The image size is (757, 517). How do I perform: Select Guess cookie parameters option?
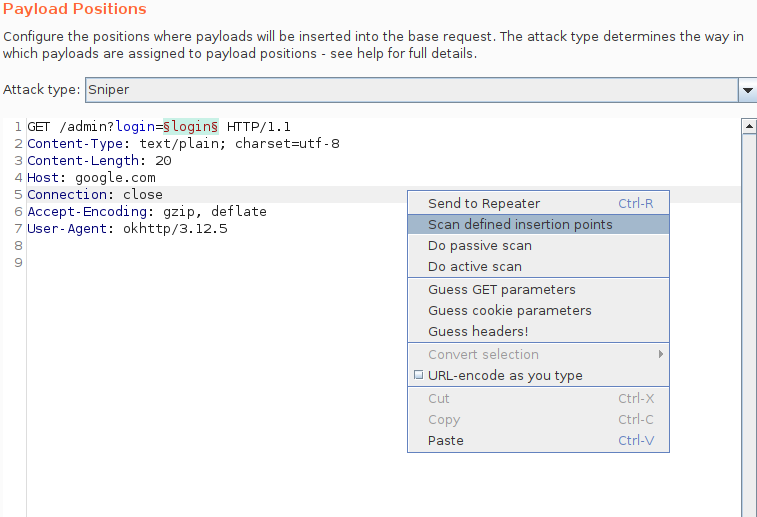(538, 310)
